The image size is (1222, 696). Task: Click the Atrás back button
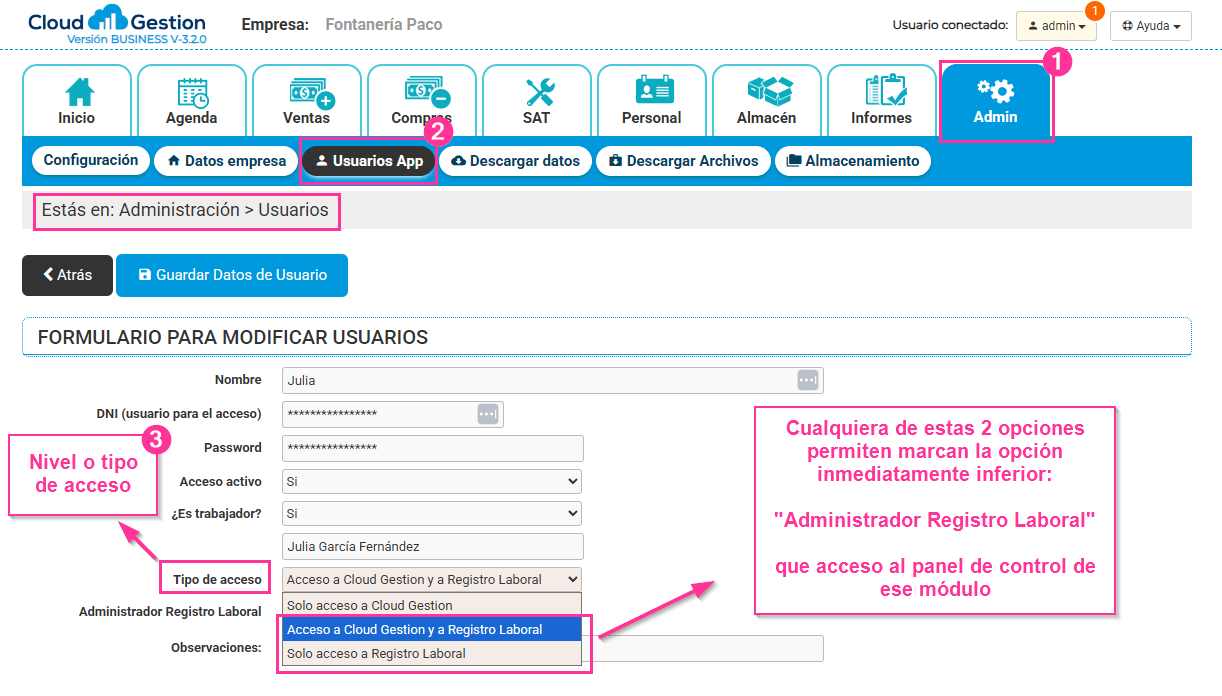(67, 275)
